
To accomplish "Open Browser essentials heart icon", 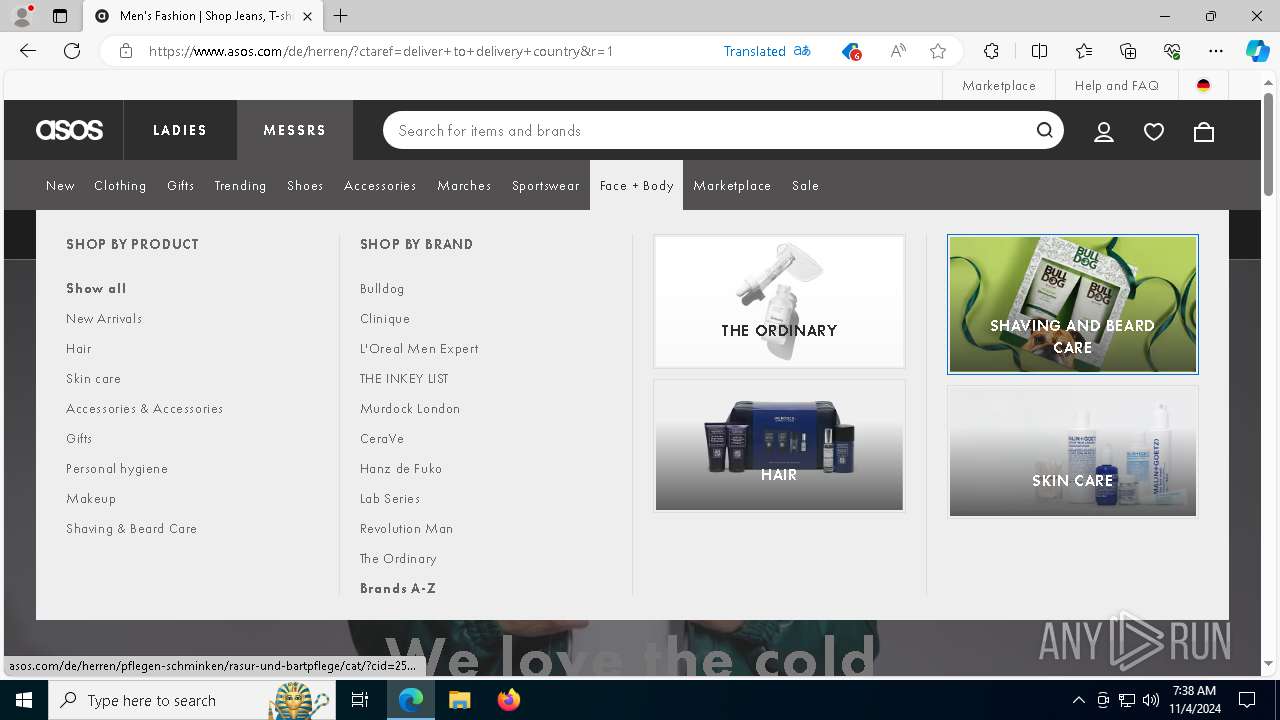I will tap(1172, 51).
